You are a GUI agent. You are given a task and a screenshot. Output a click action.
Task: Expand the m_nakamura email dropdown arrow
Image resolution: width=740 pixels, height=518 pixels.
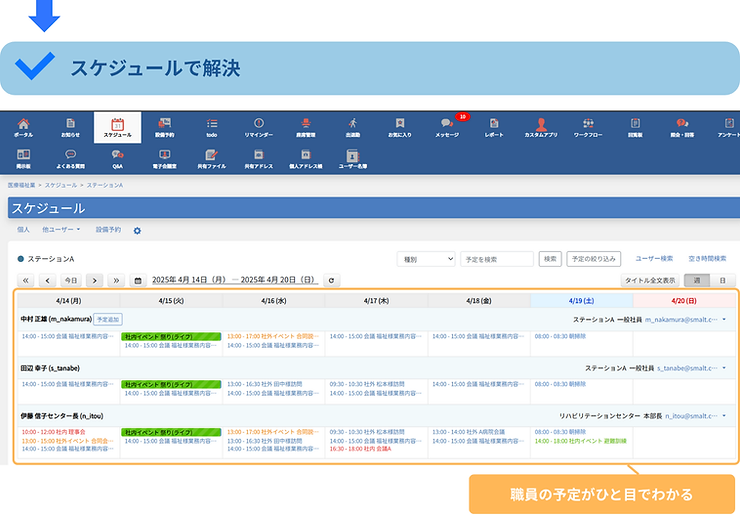click(x=724, y=319)
